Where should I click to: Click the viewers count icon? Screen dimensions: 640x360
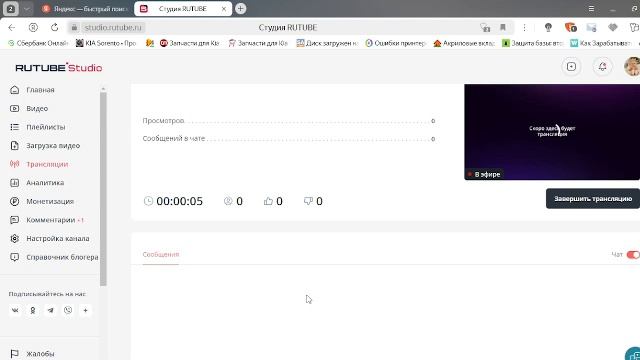228,201
